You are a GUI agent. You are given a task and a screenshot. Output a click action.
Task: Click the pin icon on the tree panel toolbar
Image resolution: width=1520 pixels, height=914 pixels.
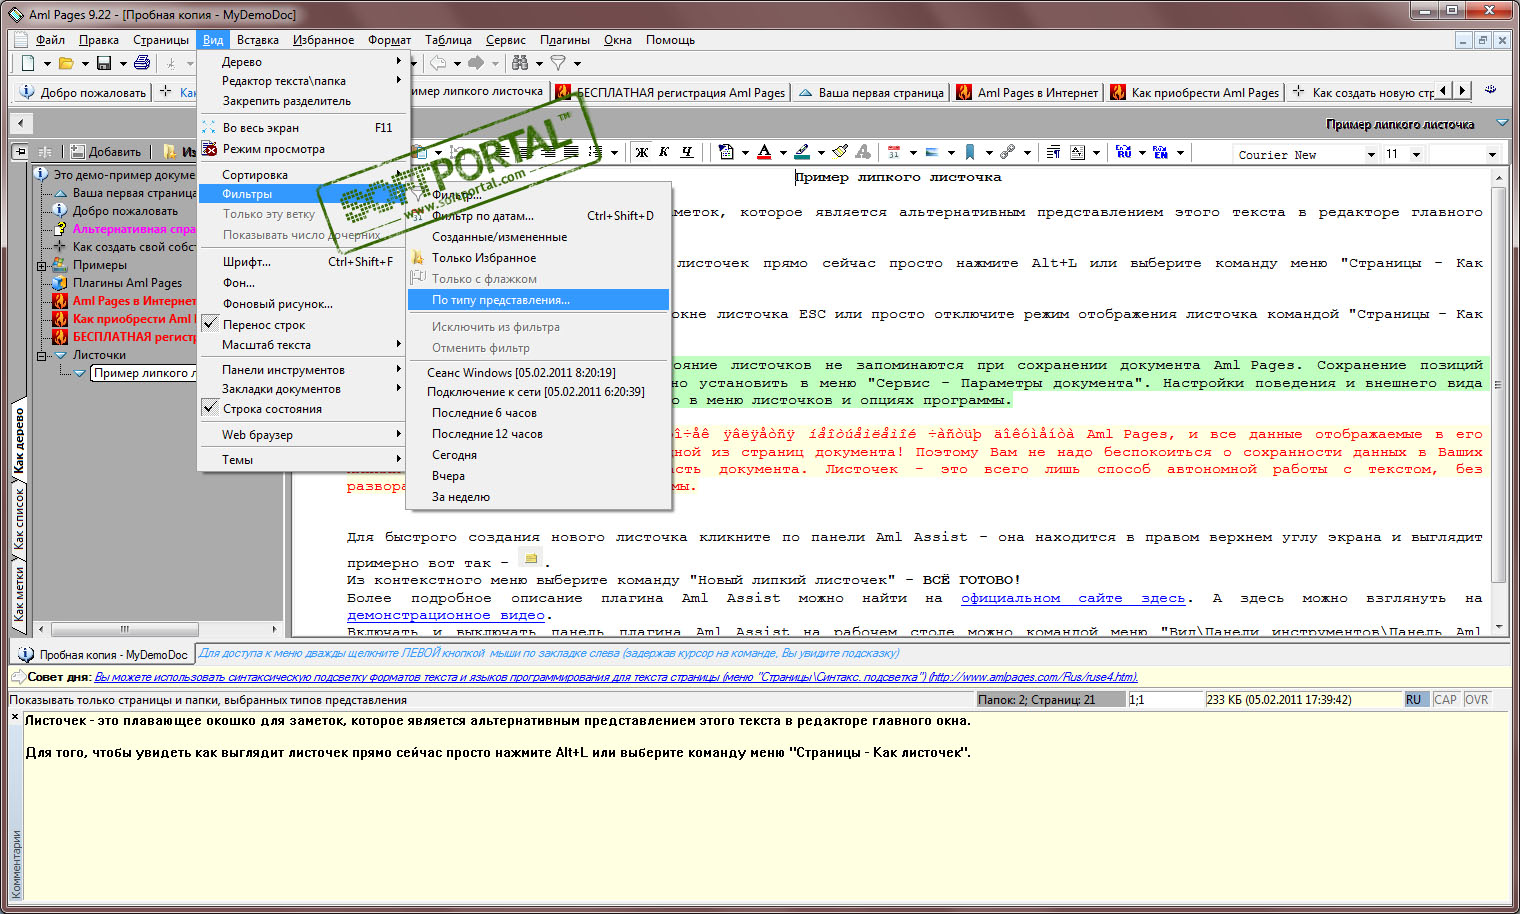click(x=20, y=151)
